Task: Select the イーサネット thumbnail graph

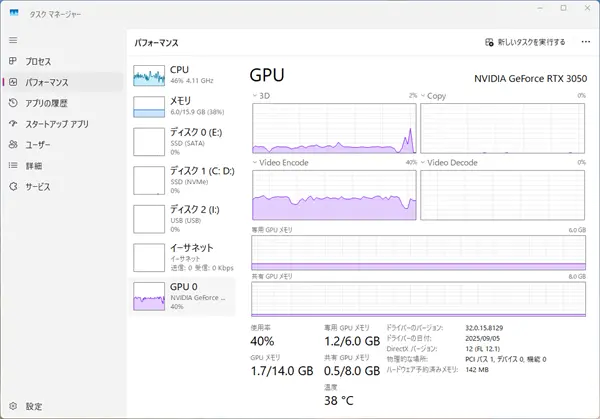Action: click(x=149, y=258)
